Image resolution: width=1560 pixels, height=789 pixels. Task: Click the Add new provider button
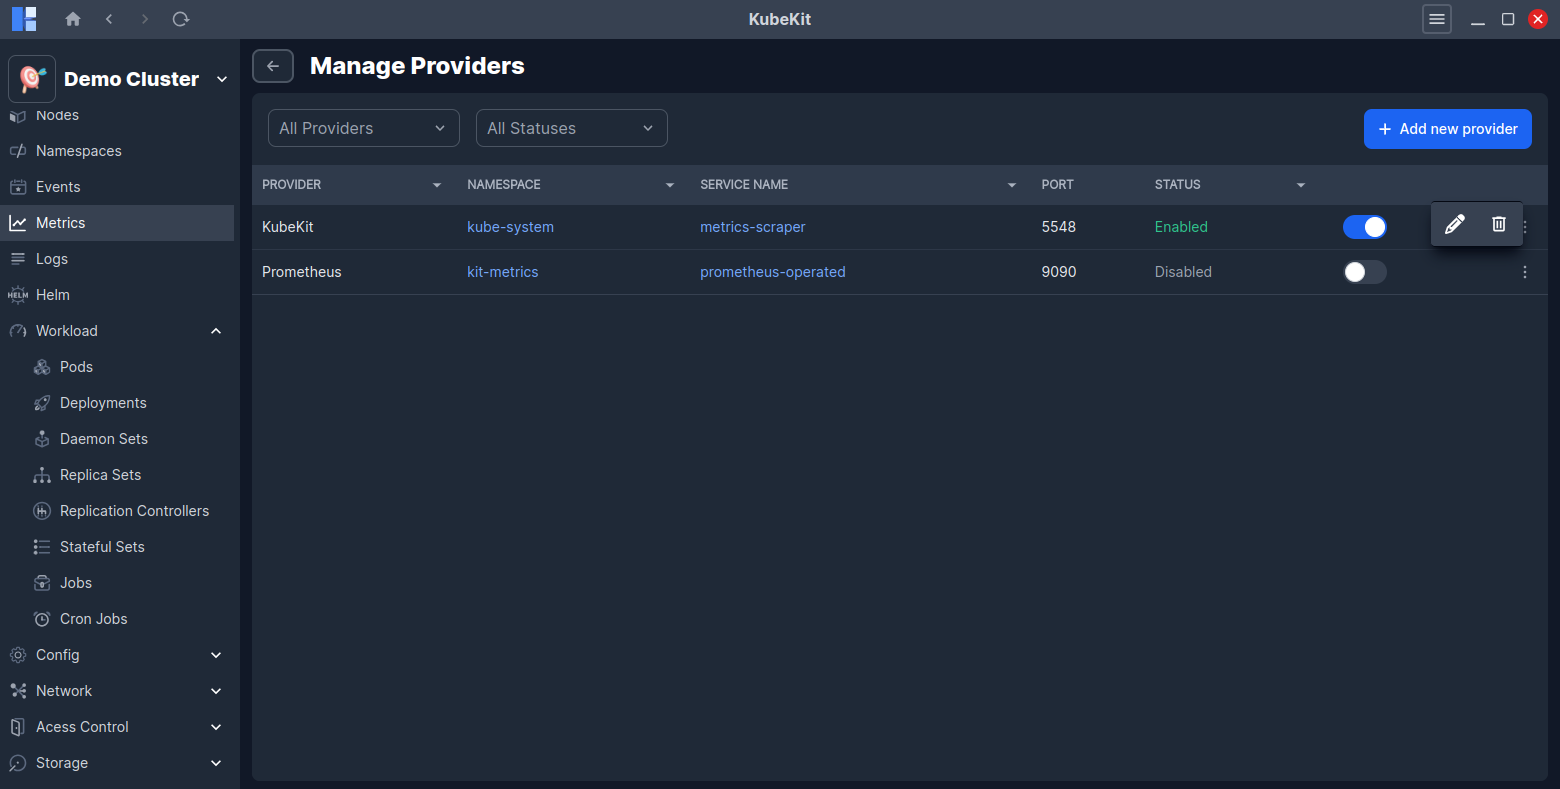pyautogui.click(x=1447, y=129)
